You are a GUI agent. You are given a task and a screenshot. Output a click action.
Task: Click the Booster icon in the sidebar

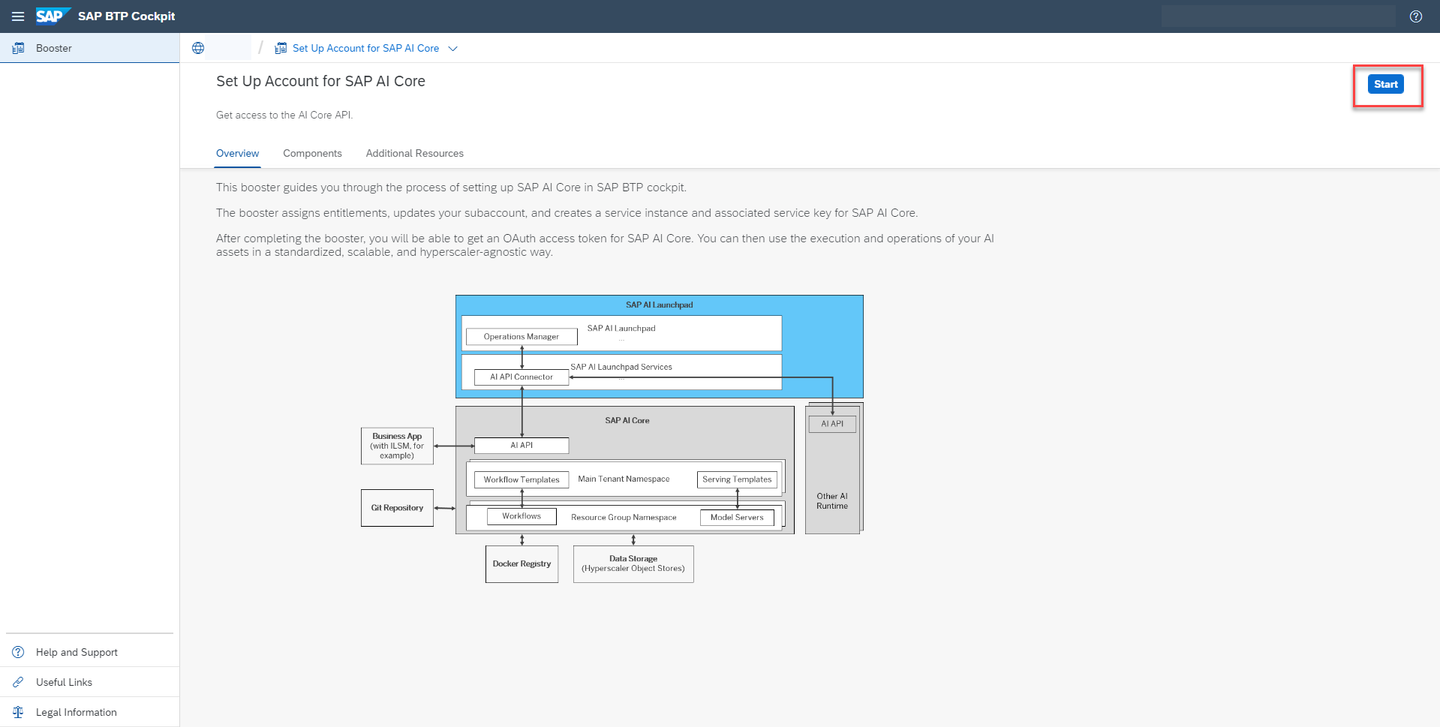click(x=18, y=48)
